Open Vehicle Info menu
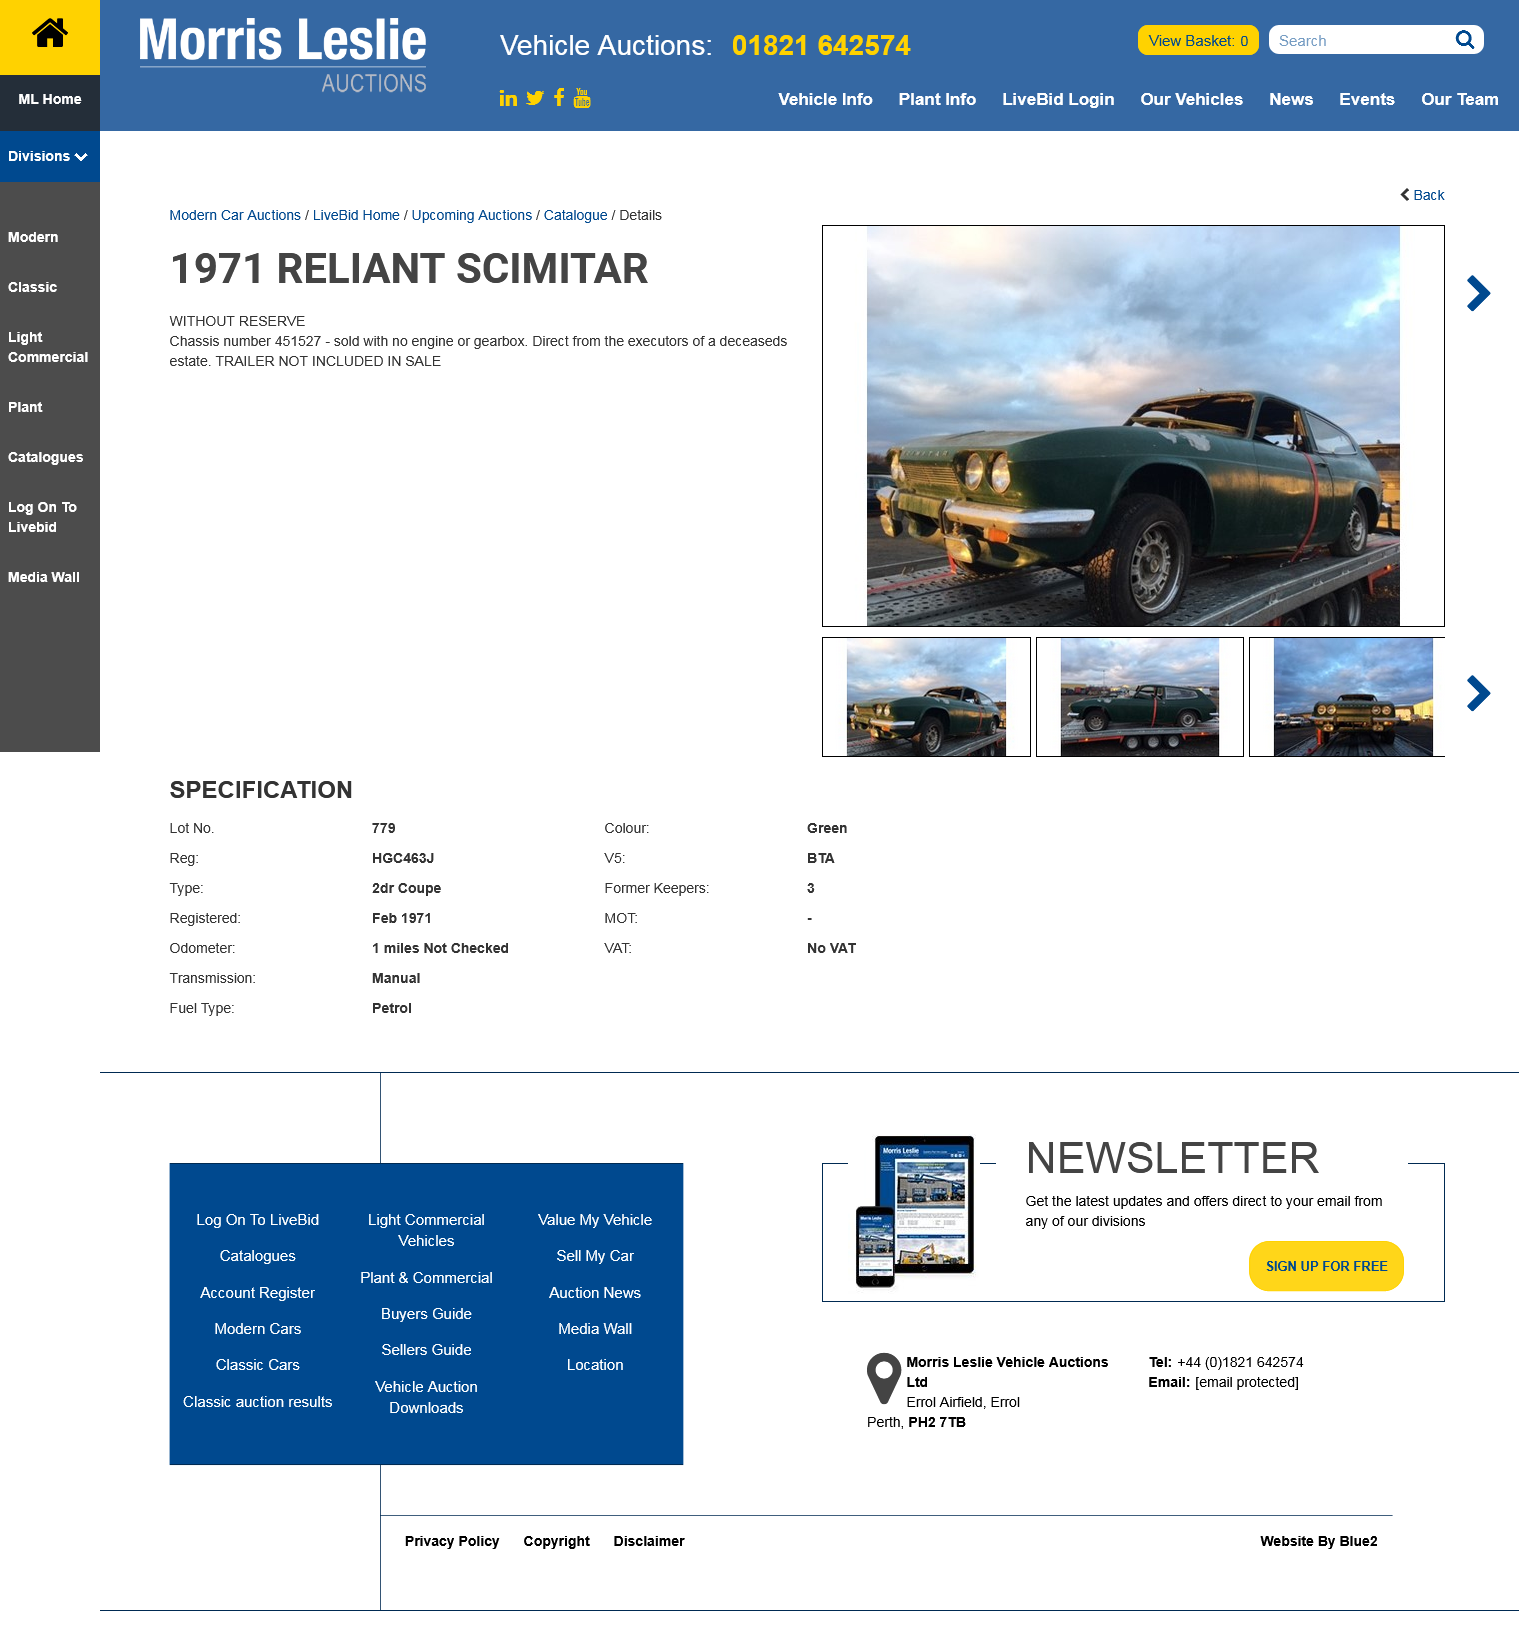This screenshot has height=1625, width=1519. click(x=825, y=99)
